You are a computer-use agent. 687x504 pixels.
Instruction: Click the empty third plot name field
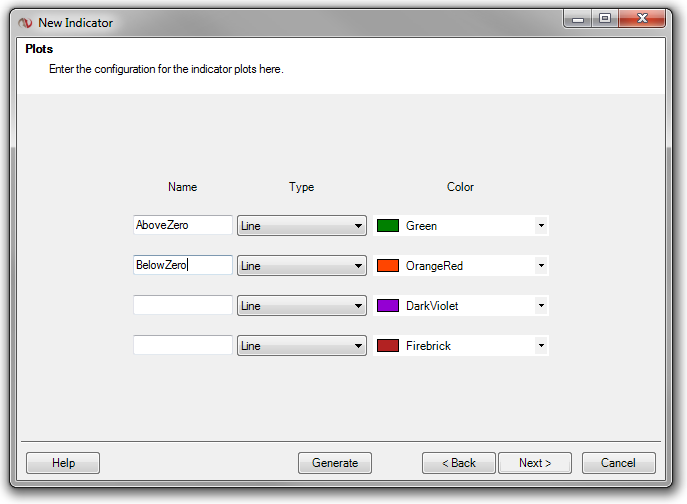click(183, 305)
